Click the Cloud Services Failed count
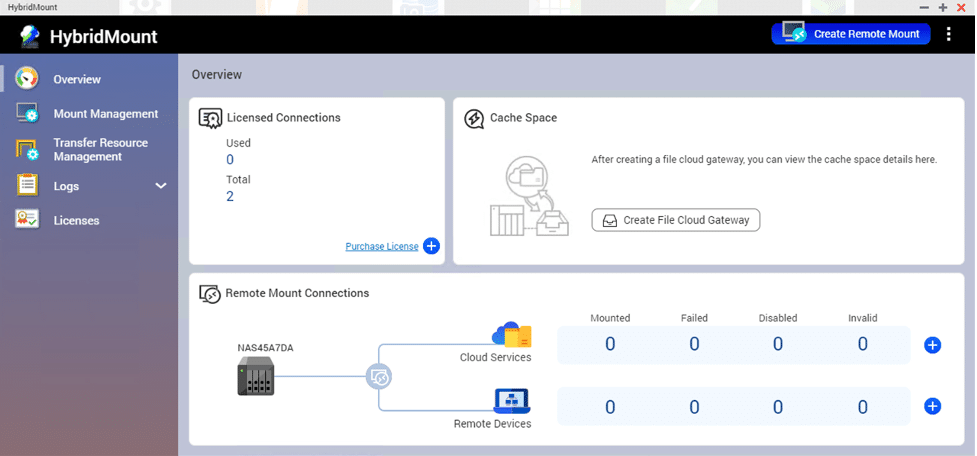This screenshot has height=456, width=977. tap(694, 344)
